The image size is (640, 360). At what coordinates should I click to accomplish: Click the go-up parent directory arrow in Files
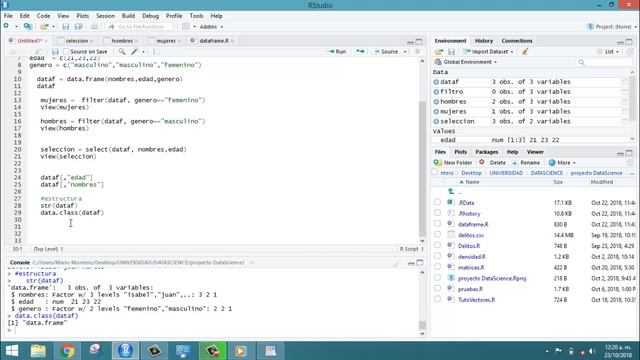tap(451, 191)
